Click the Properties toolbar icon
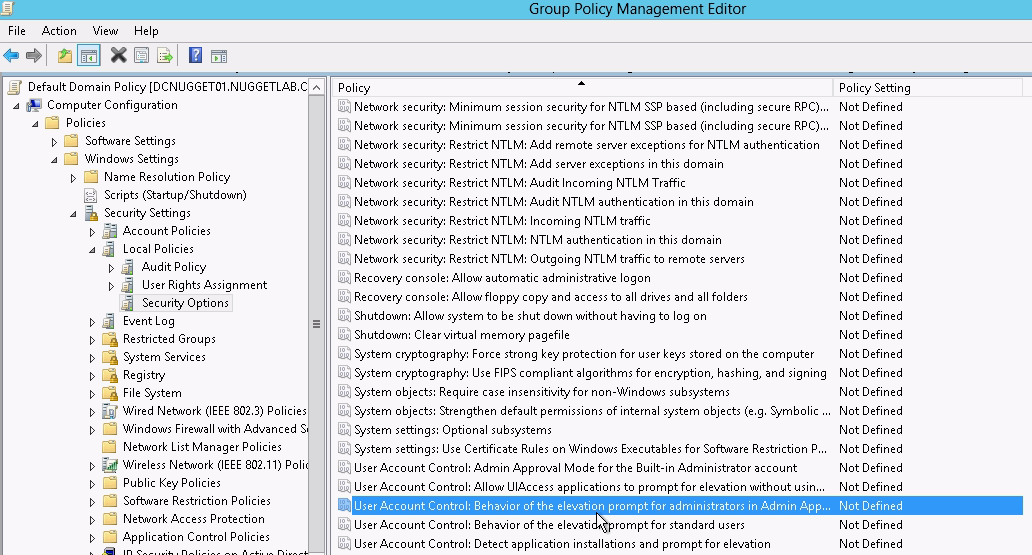 pyautogui.click(x=142, y=56)
